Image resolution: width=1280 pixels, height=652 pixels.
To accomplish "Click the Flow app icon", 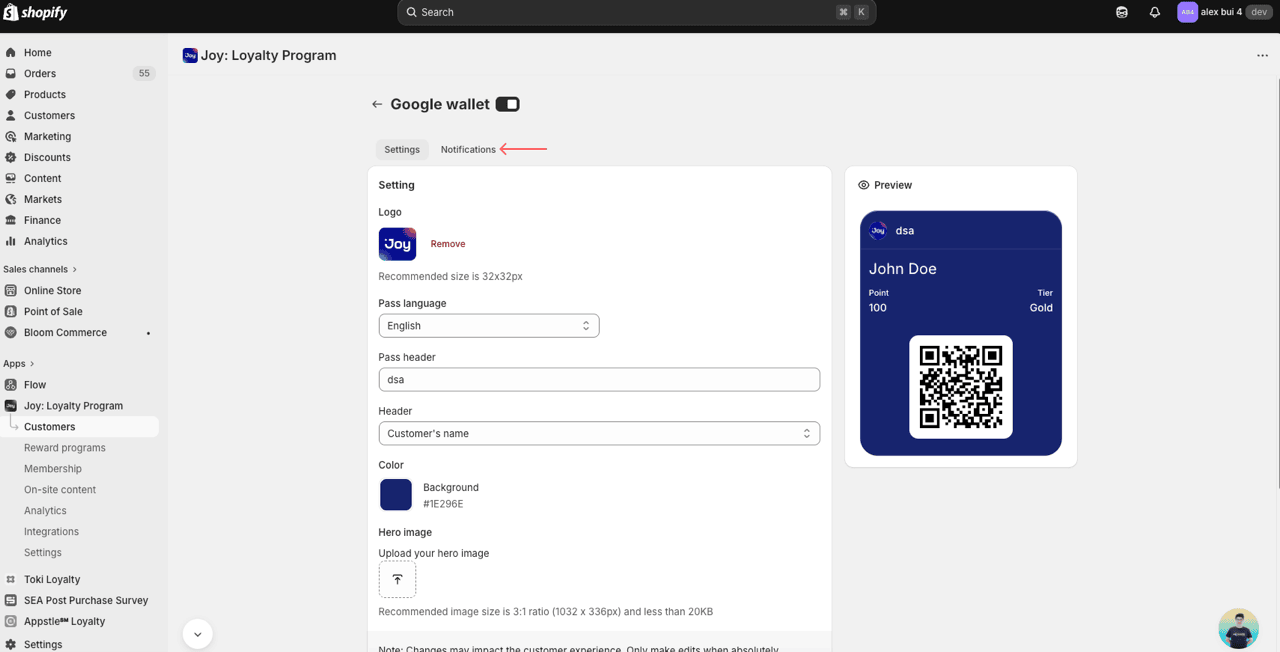I will point(11,385).
